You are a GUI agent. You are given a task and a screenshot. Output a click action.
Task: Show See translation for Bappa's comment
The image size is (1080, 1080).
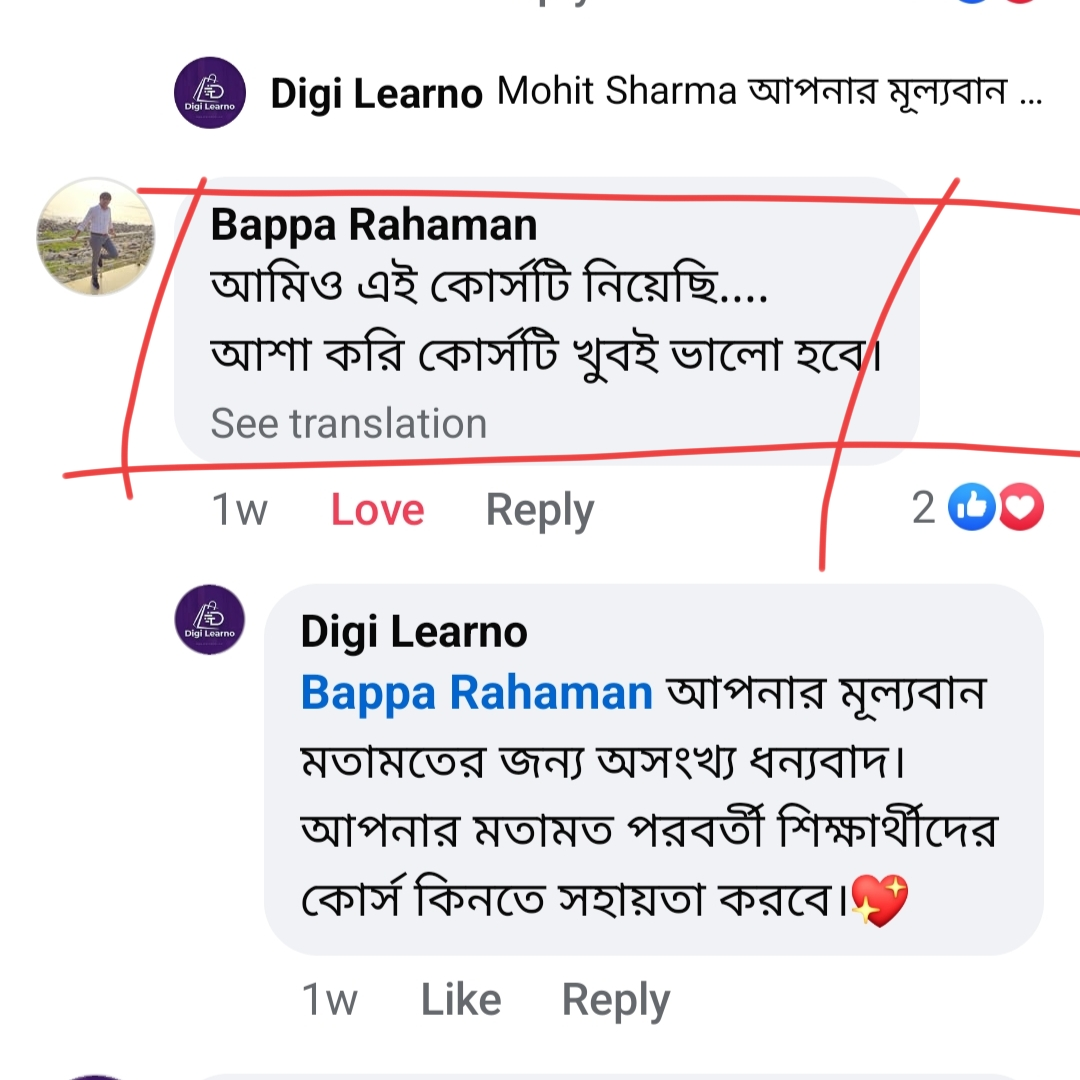pyautogui.click(x=349, y=423)
